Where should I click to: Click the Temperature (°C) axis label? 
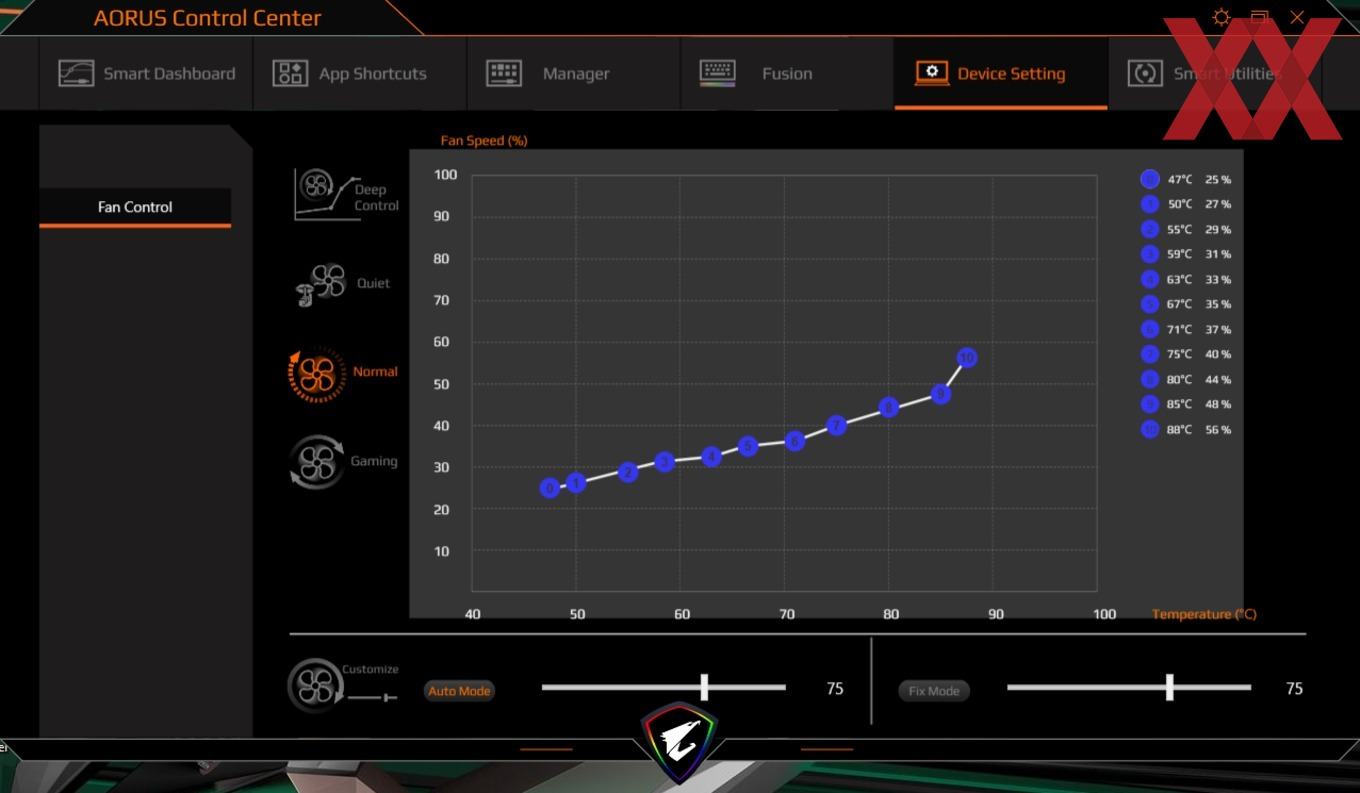pos(1204,614)
